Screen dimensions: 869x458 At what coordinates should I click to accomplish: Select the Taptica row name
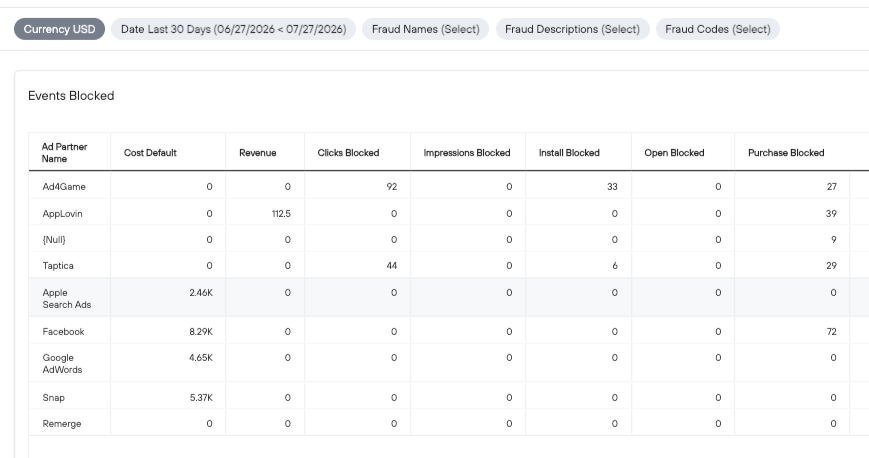point(58,266)
